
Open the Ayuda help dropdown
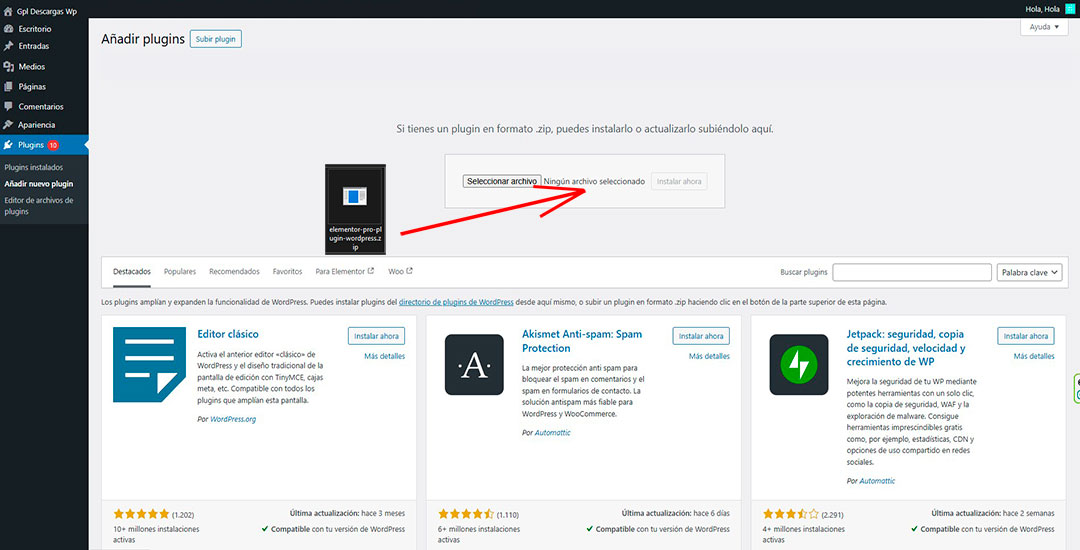click(x=1043, y=27)
